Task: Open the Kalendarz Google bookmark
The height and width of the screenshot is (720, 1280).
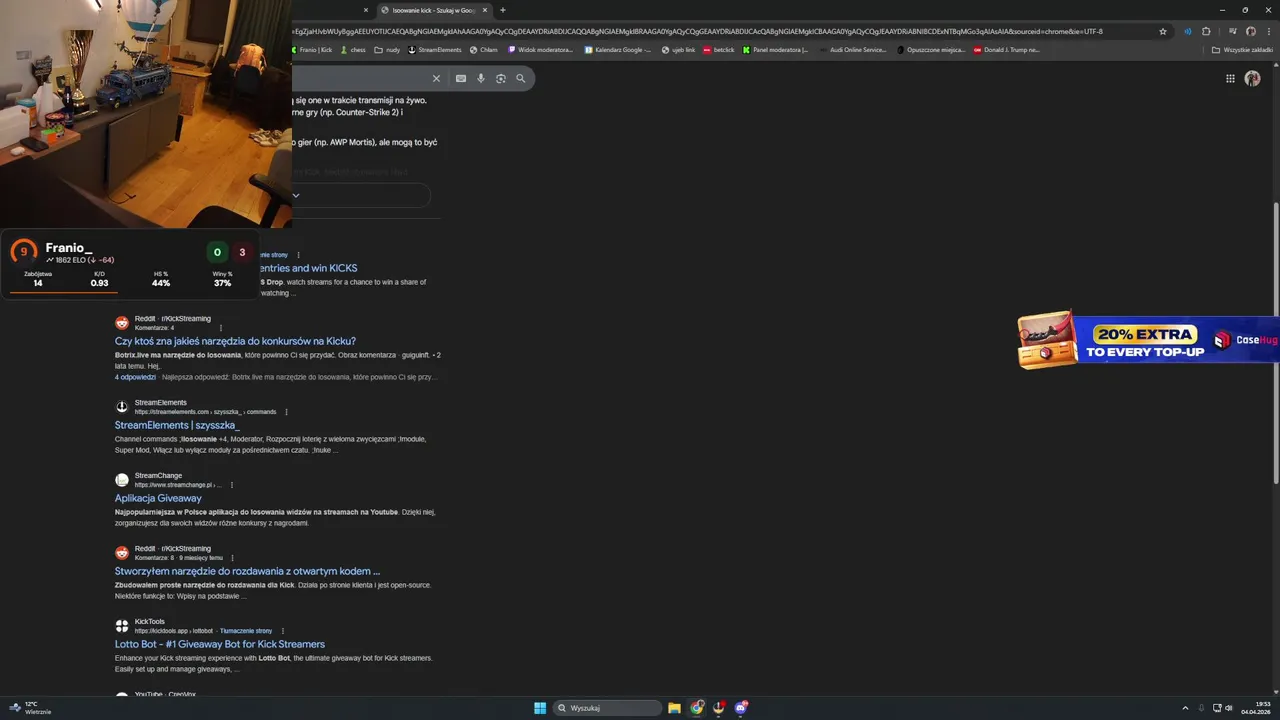Action: click(x=618, y=49)
